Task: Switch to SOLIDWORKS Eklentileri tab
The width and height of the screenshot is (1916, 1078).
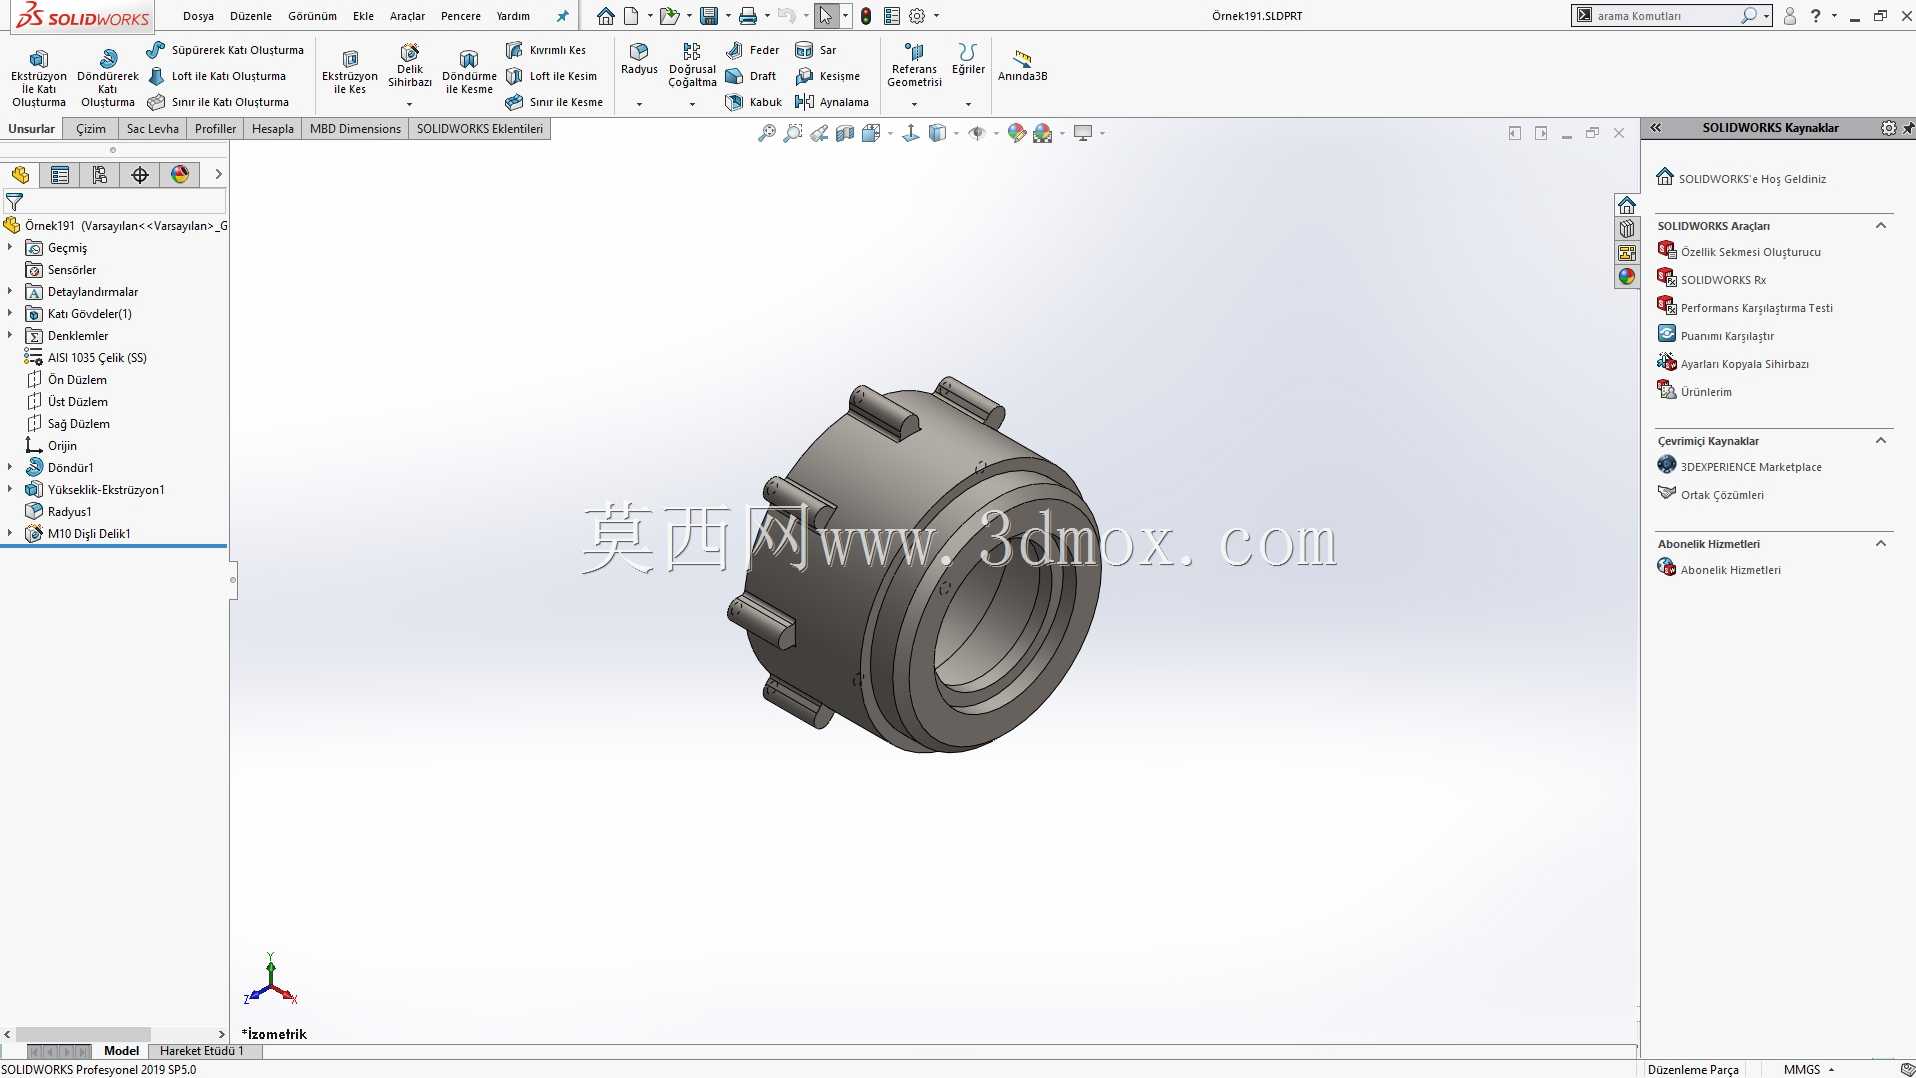Action: click(480, 129)
